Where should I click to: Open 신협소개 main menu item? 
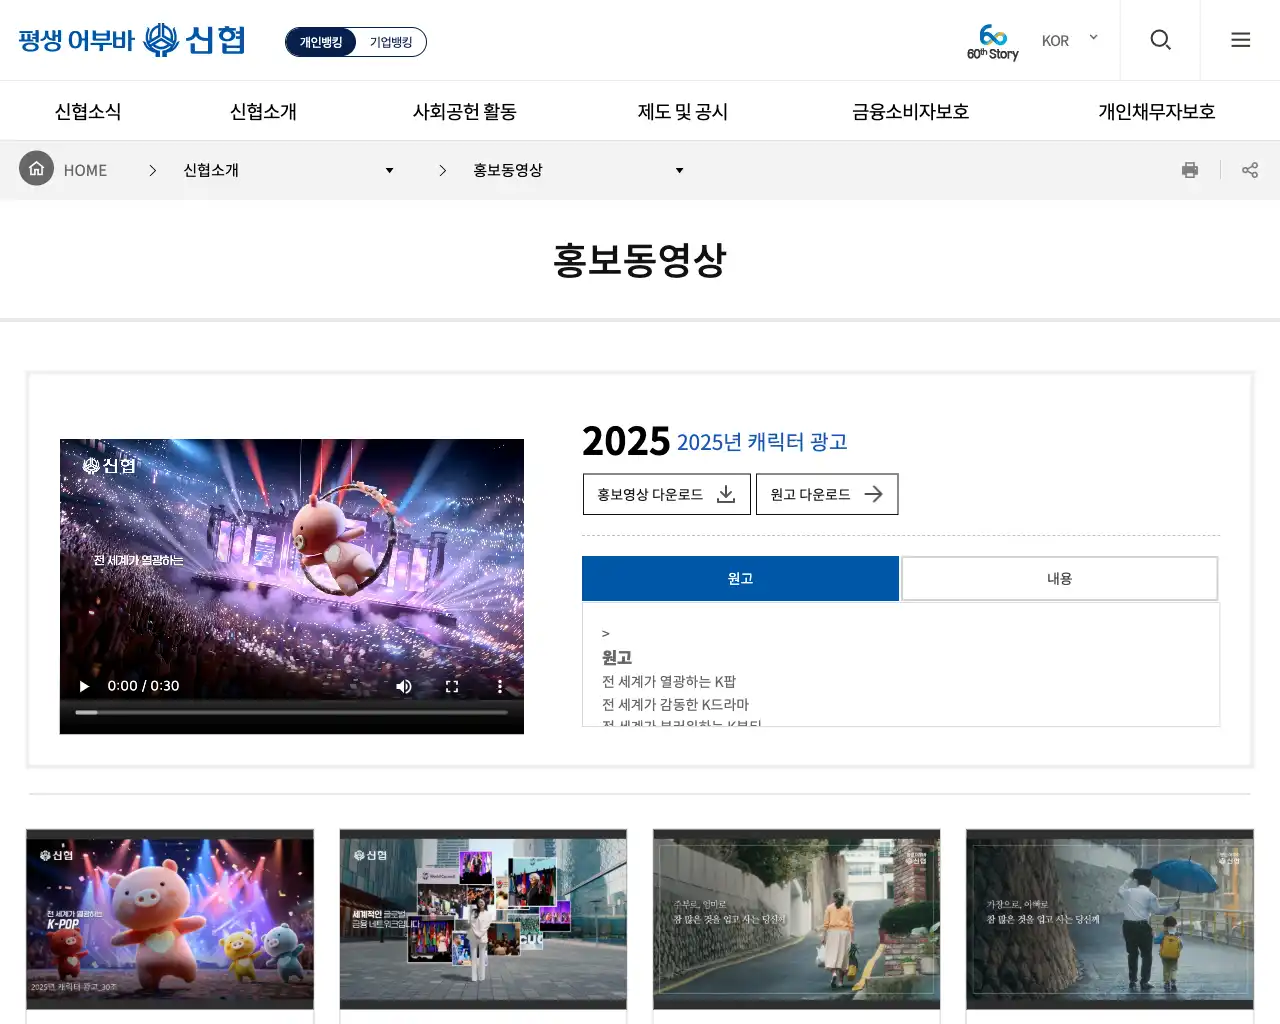click(x=263, y=111)
